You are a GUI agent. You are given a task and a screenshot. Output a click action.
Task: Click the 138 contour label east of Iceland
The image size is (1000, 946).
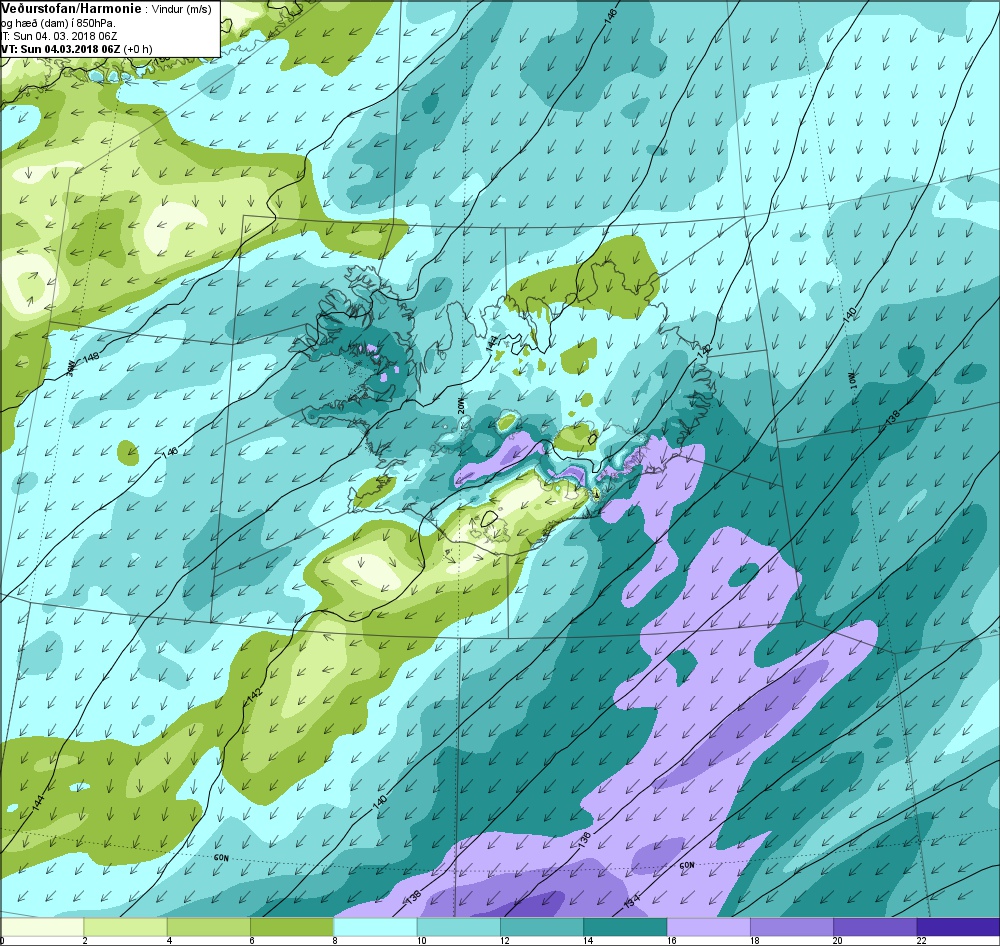(893, 417)
